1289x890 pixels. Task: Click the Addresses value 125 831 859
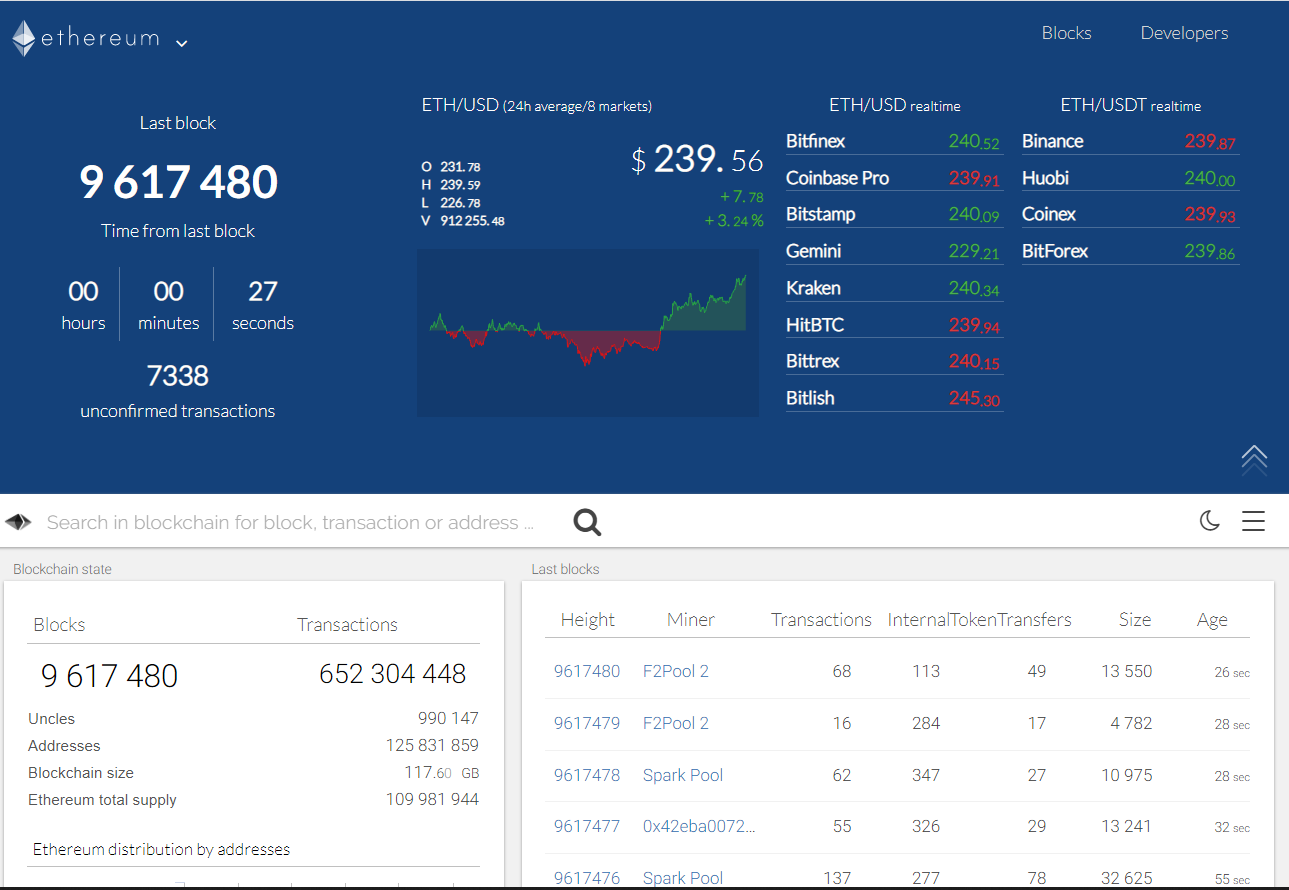tap(432, 746)
